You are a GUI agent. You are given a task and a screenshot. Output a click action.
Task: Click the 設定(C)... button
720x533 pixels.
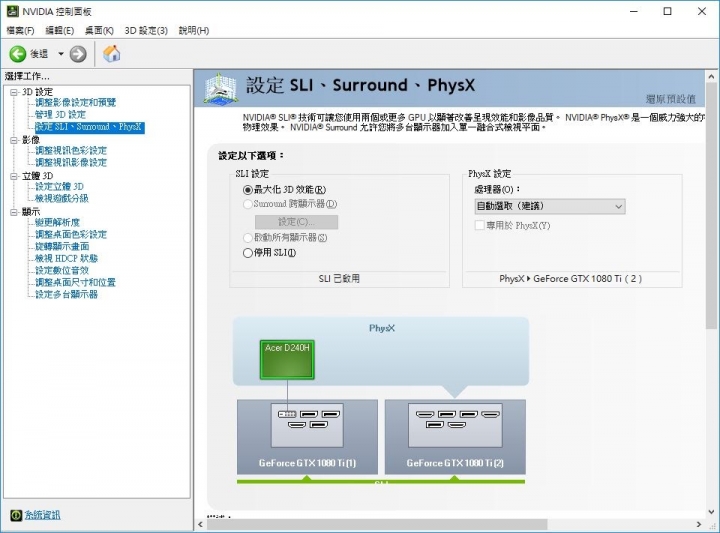pos(297,222)
